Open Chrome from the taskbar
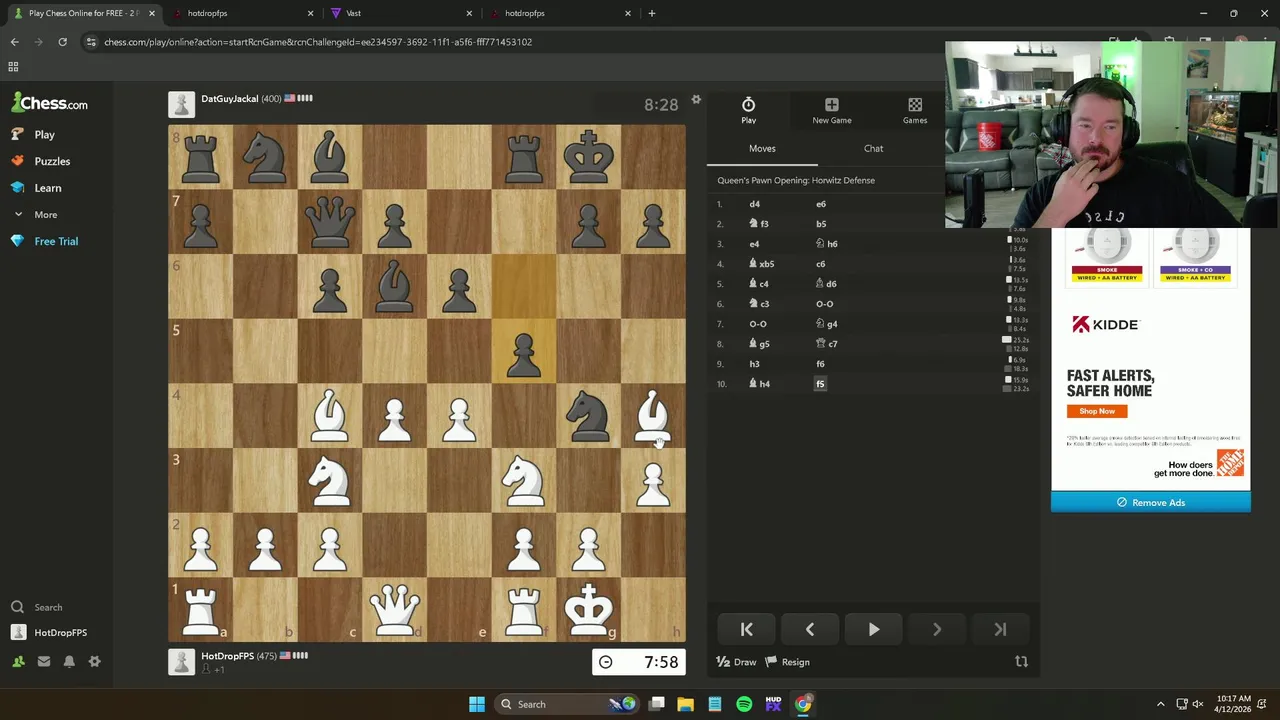The image size is (1280, 720). 803,704
